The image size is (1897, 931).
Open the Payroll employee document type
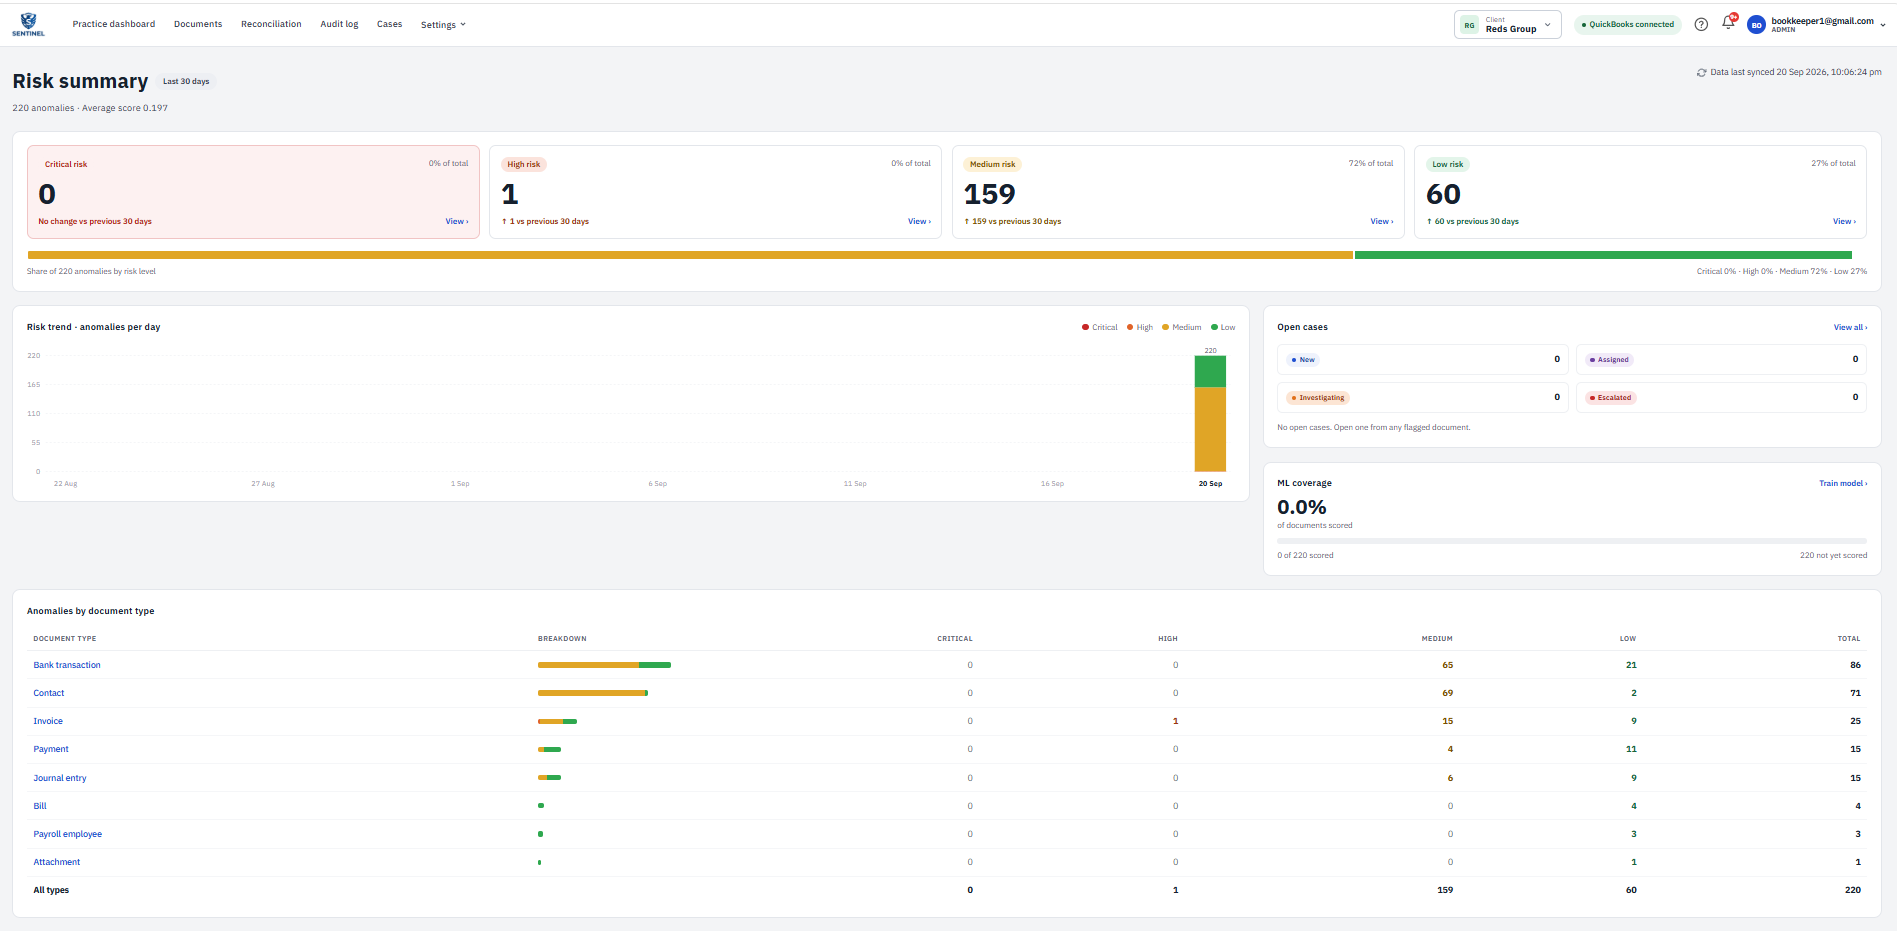click(68, 834)
